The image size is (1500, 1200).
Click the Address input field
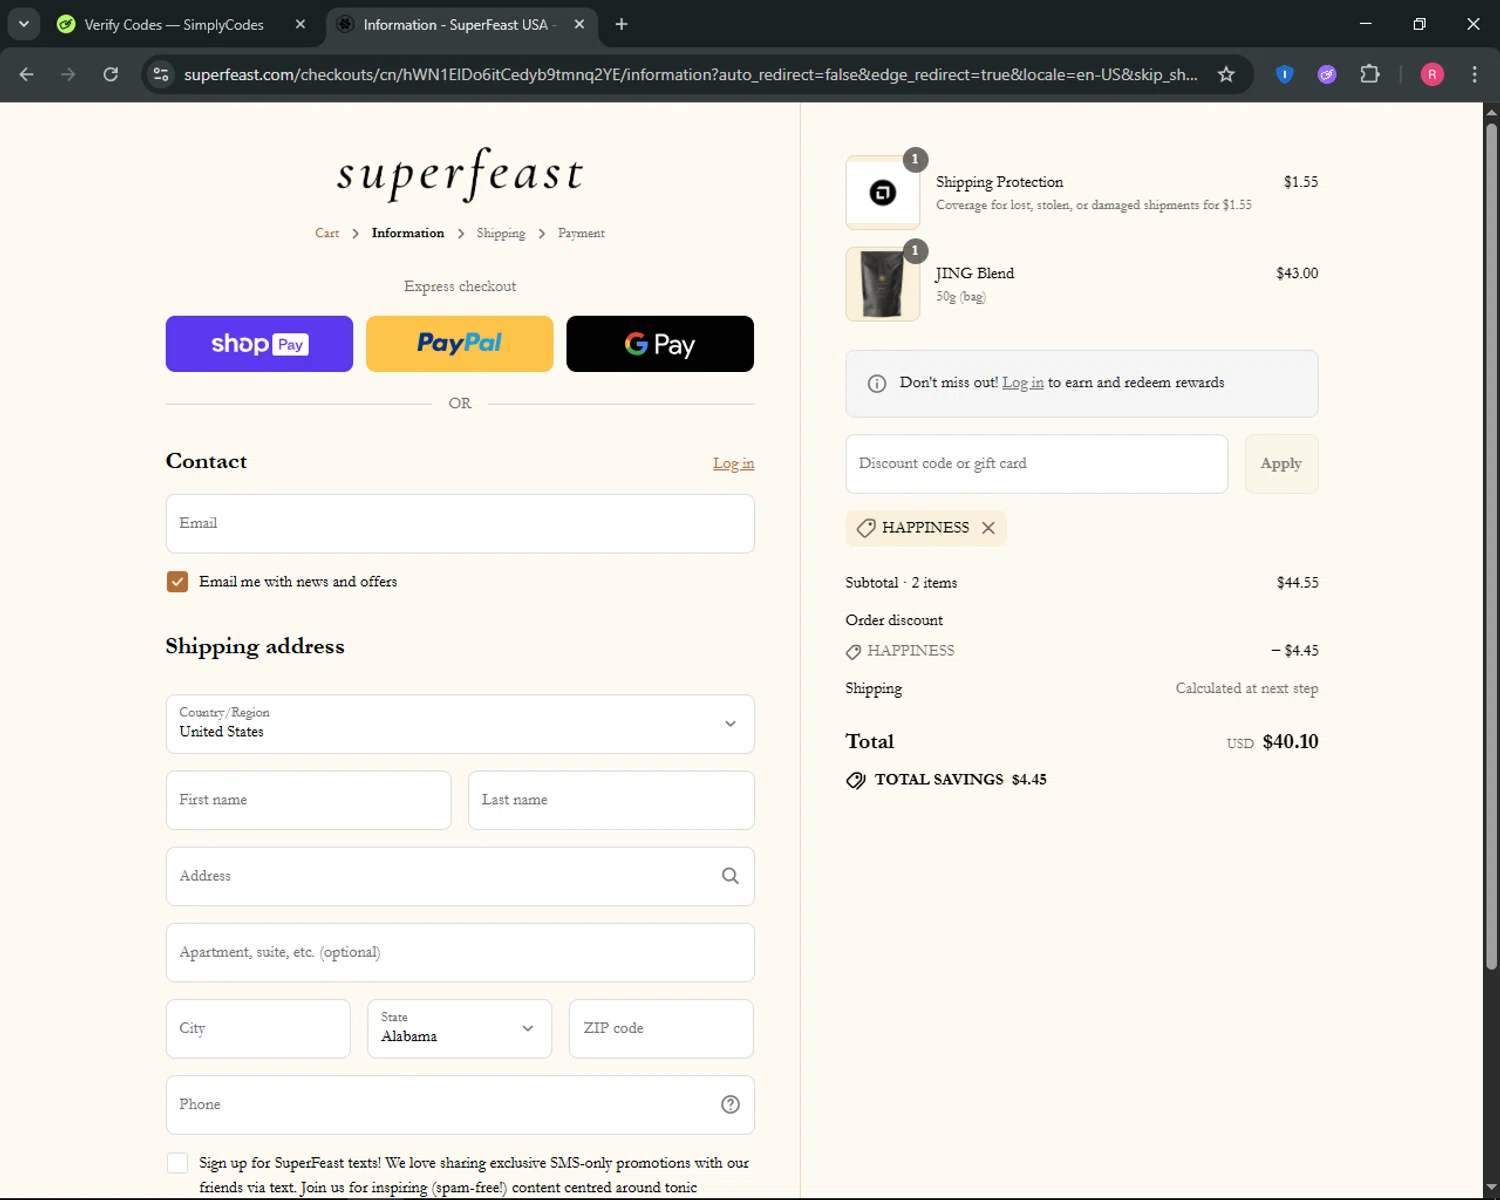point(460,876)
